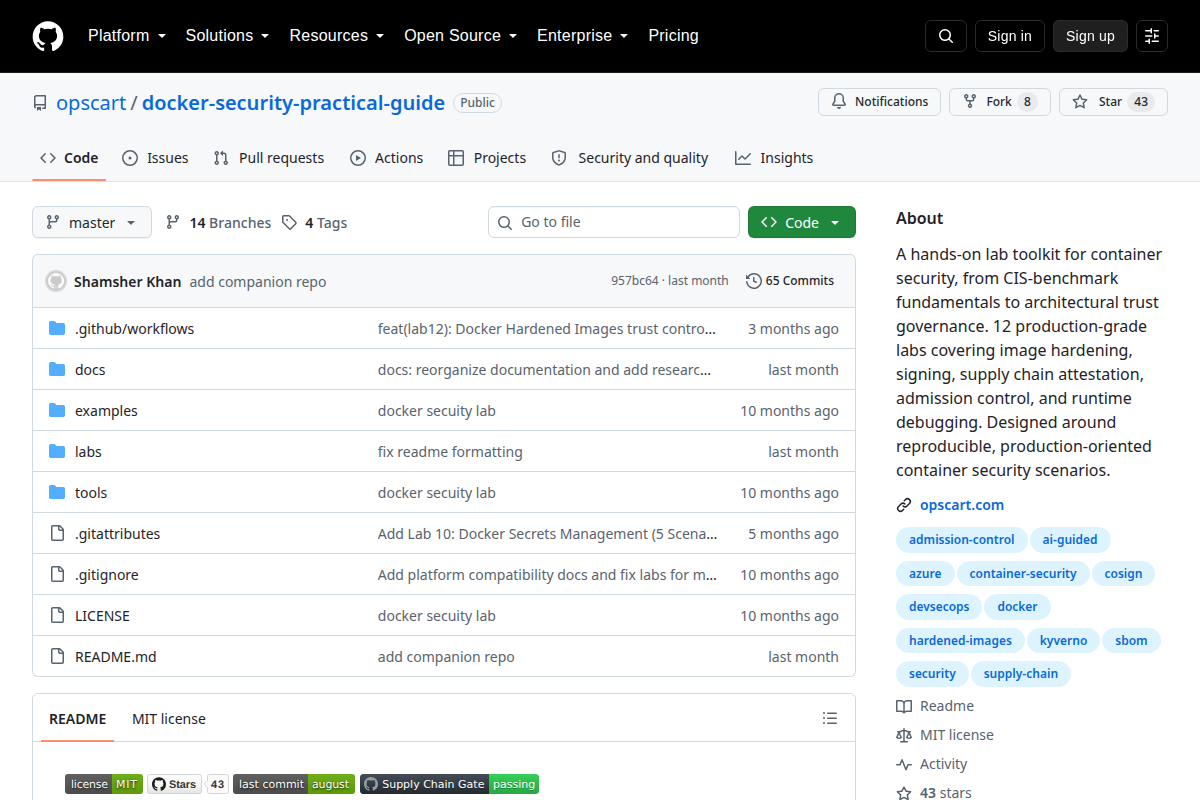Open the sbom topic tag
The width and height of the screenshot is (1200, 800).
click(x=1132, y=641)
